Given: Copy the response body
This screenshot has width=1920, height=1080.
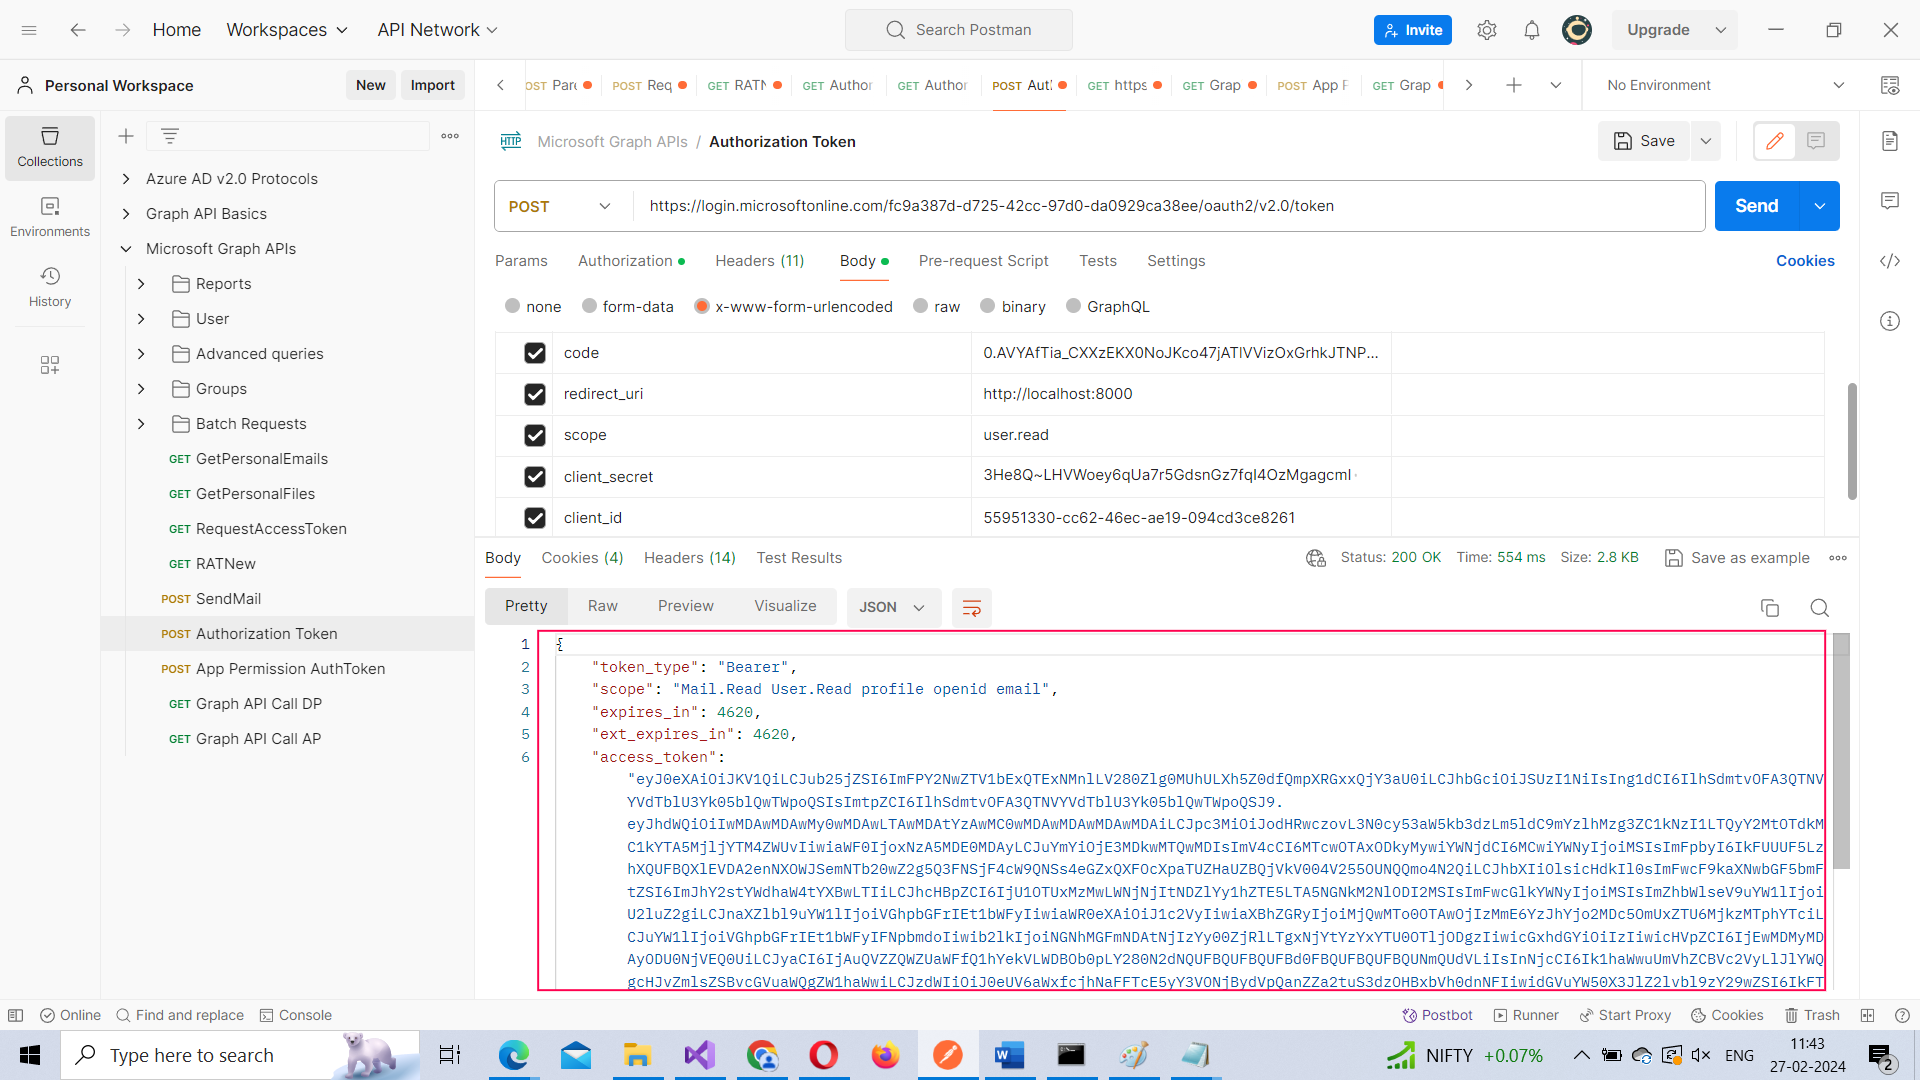Looking at the screenshot, I should click(x=1770, y=608).
